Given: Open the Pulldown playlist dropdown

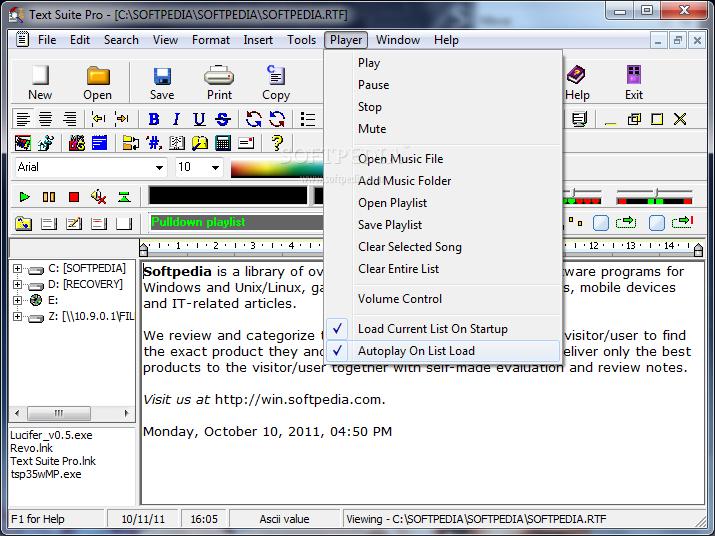Looking at the screenshot, I should (236, 222).
